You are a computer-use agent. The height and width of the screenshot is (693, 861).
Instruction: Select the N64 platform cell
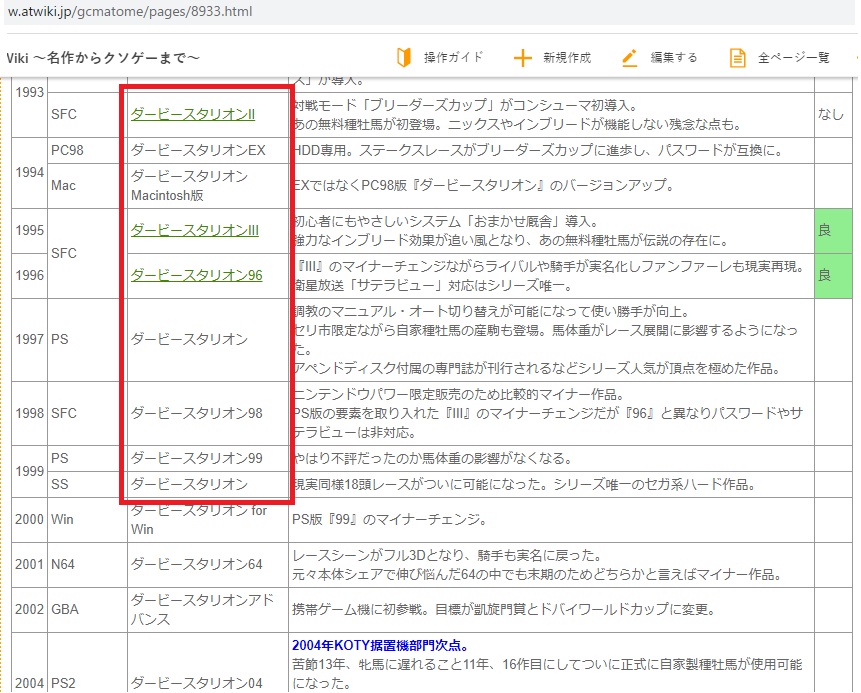click(87, 565)
